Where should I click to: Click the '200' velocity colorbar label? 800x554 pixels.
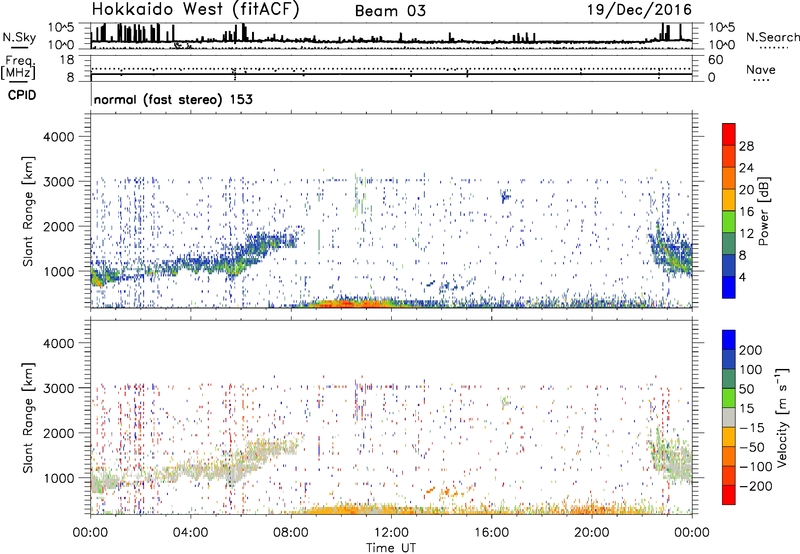[751, 350]
